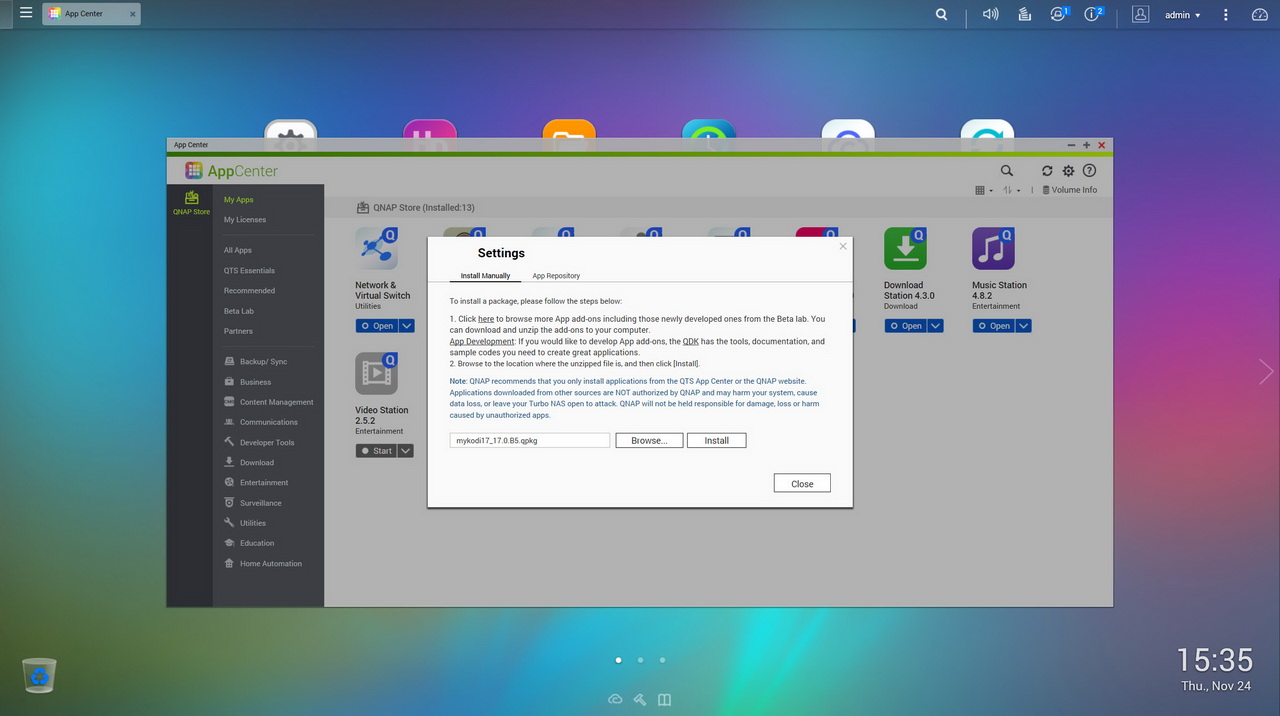Open the desktop Recycle Bin icon
The image size is (1280, 716).
point(39,676)
